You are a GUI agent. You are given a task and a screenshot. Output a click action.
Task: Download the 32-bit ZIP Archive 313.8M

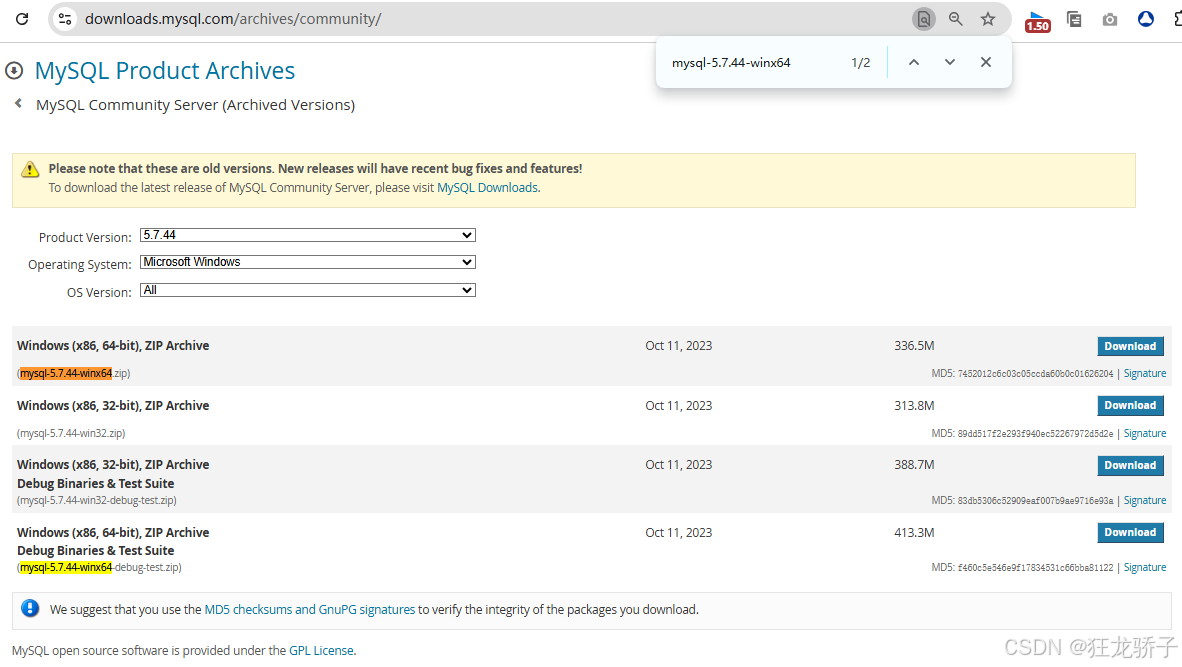tap(1130, 405)
